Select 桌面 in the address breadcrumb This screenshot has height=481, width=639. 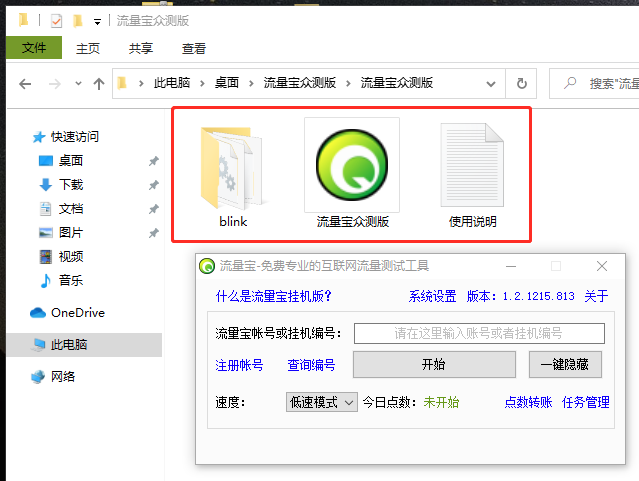point(227,83)
